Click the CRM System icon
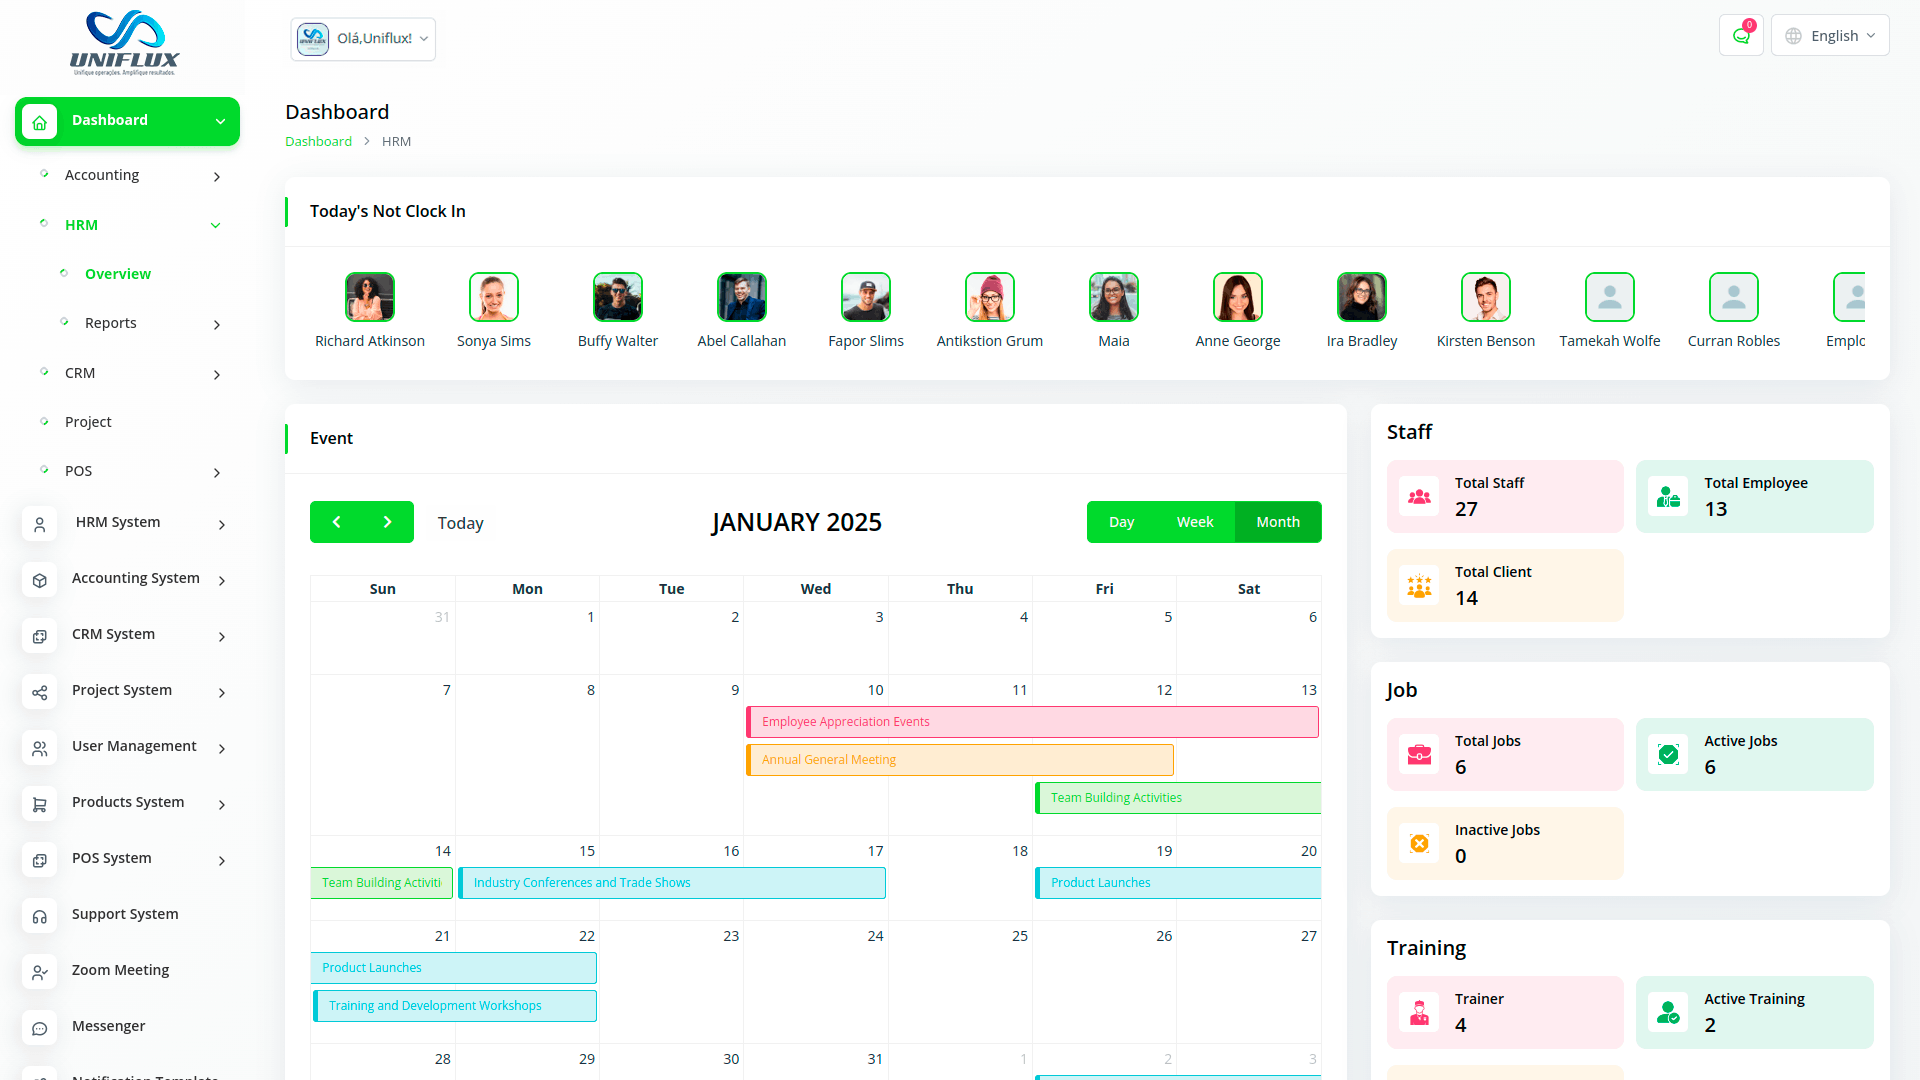Viewport: 1920px width, 1080px height. (x=40, y=636)
